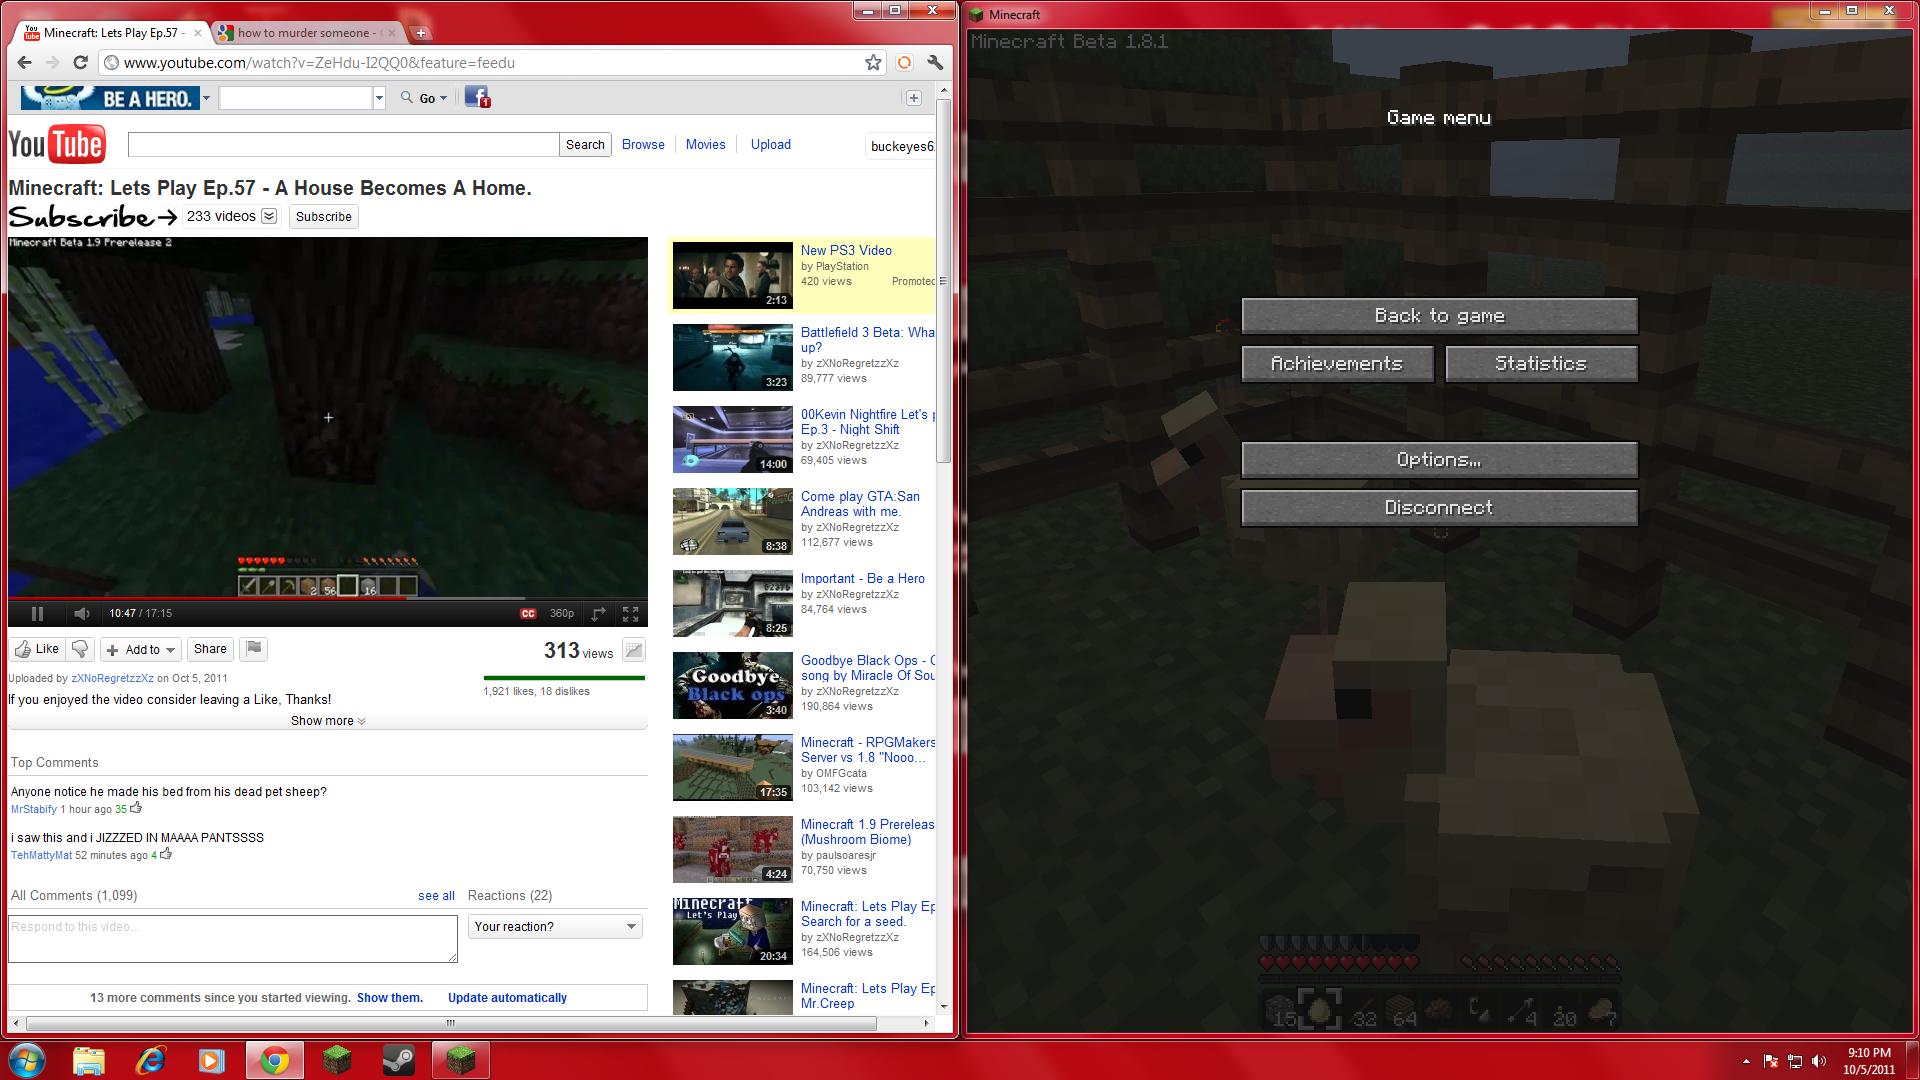Open Minecraft Achievements
Screen dimensions: 1920x1080
(x=1337, y=364)
